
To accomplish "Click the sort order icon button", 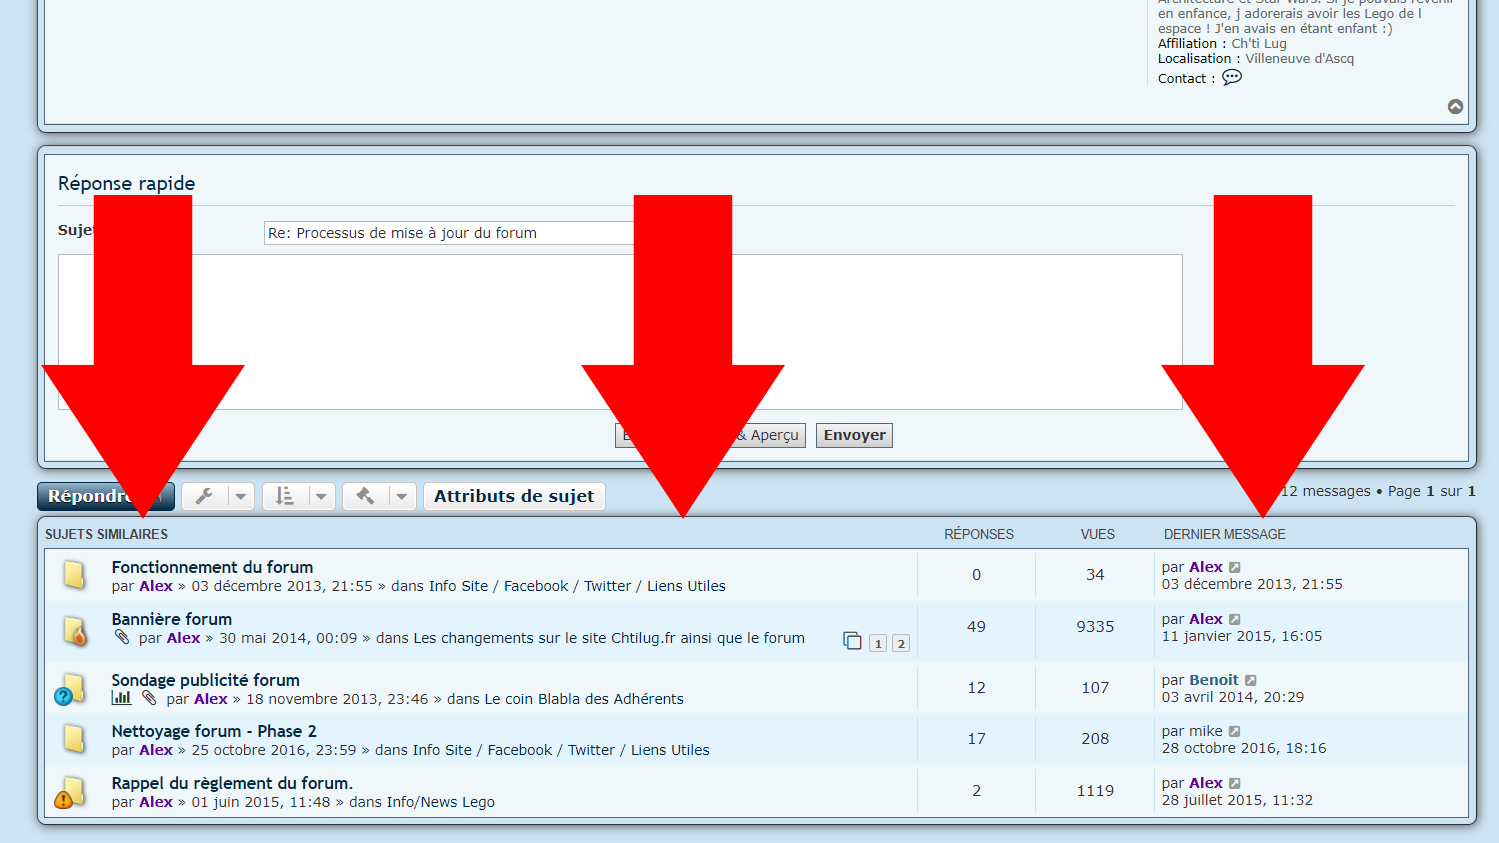I will pyautogui.click(x=285, y=496).
